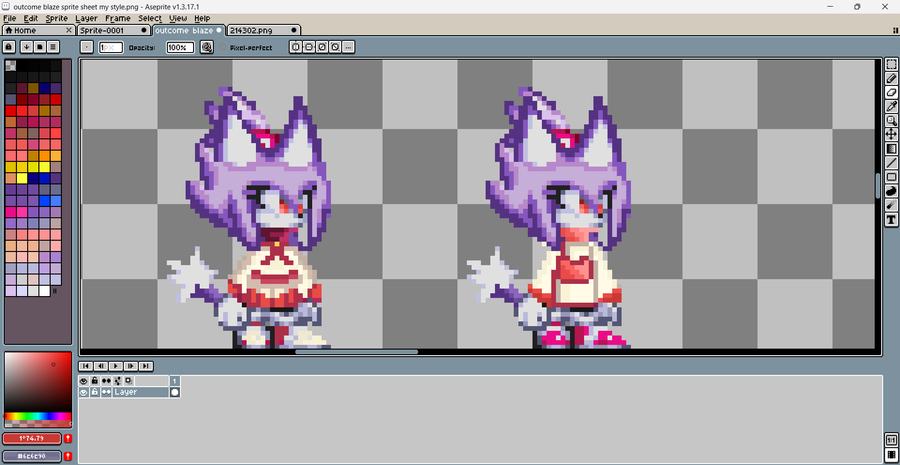The image size is (900, 465).
Task: Open the symmetry more options button
Action: coord(348,47)
